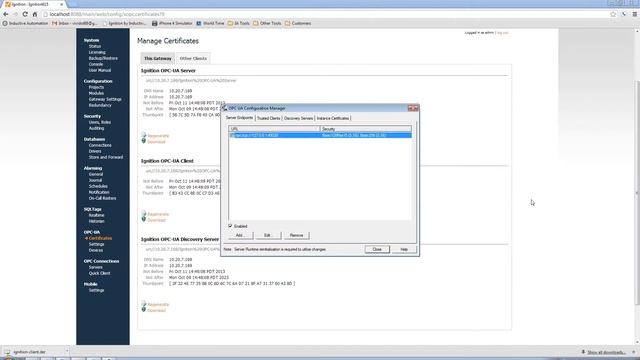Expand the Other Tools bookmark folder
This screenshot has width=640, height=360.
267,24
